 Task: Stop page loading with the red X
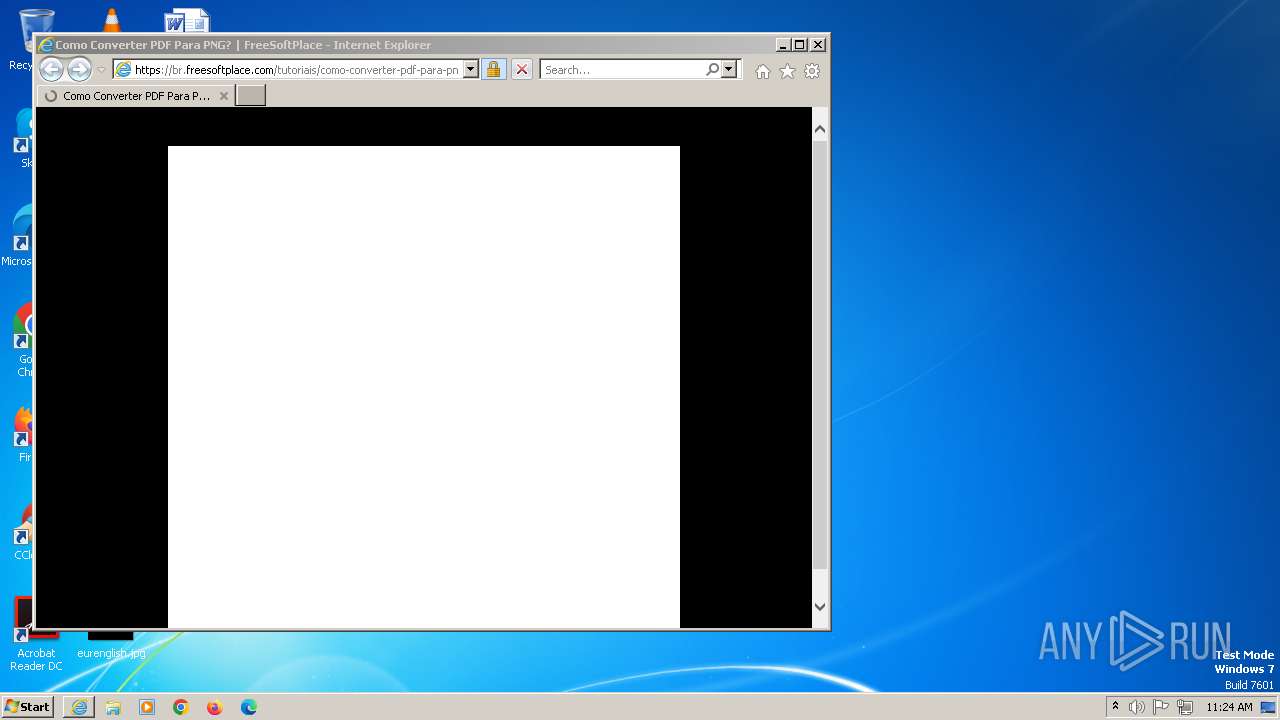coord(521,70)
